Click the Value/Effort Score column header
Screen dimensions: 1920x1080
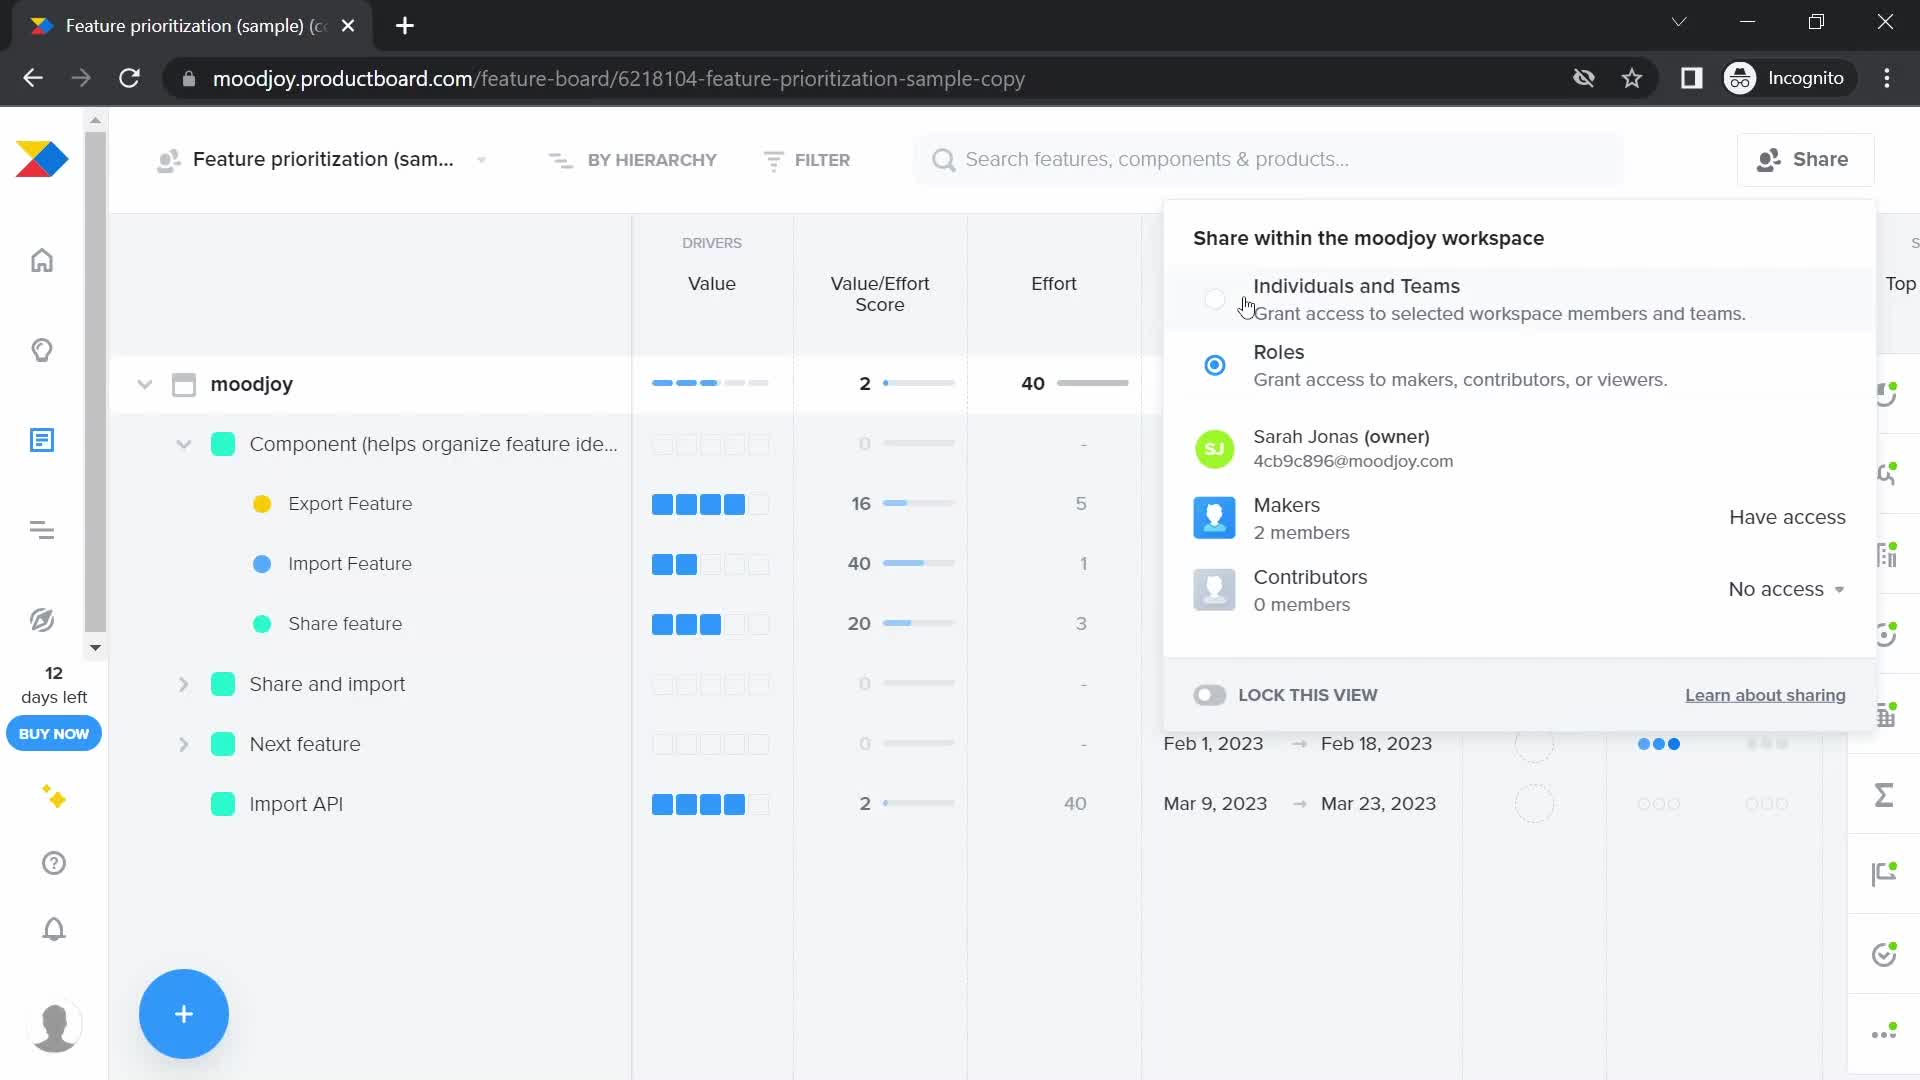(x=880, y=294)
